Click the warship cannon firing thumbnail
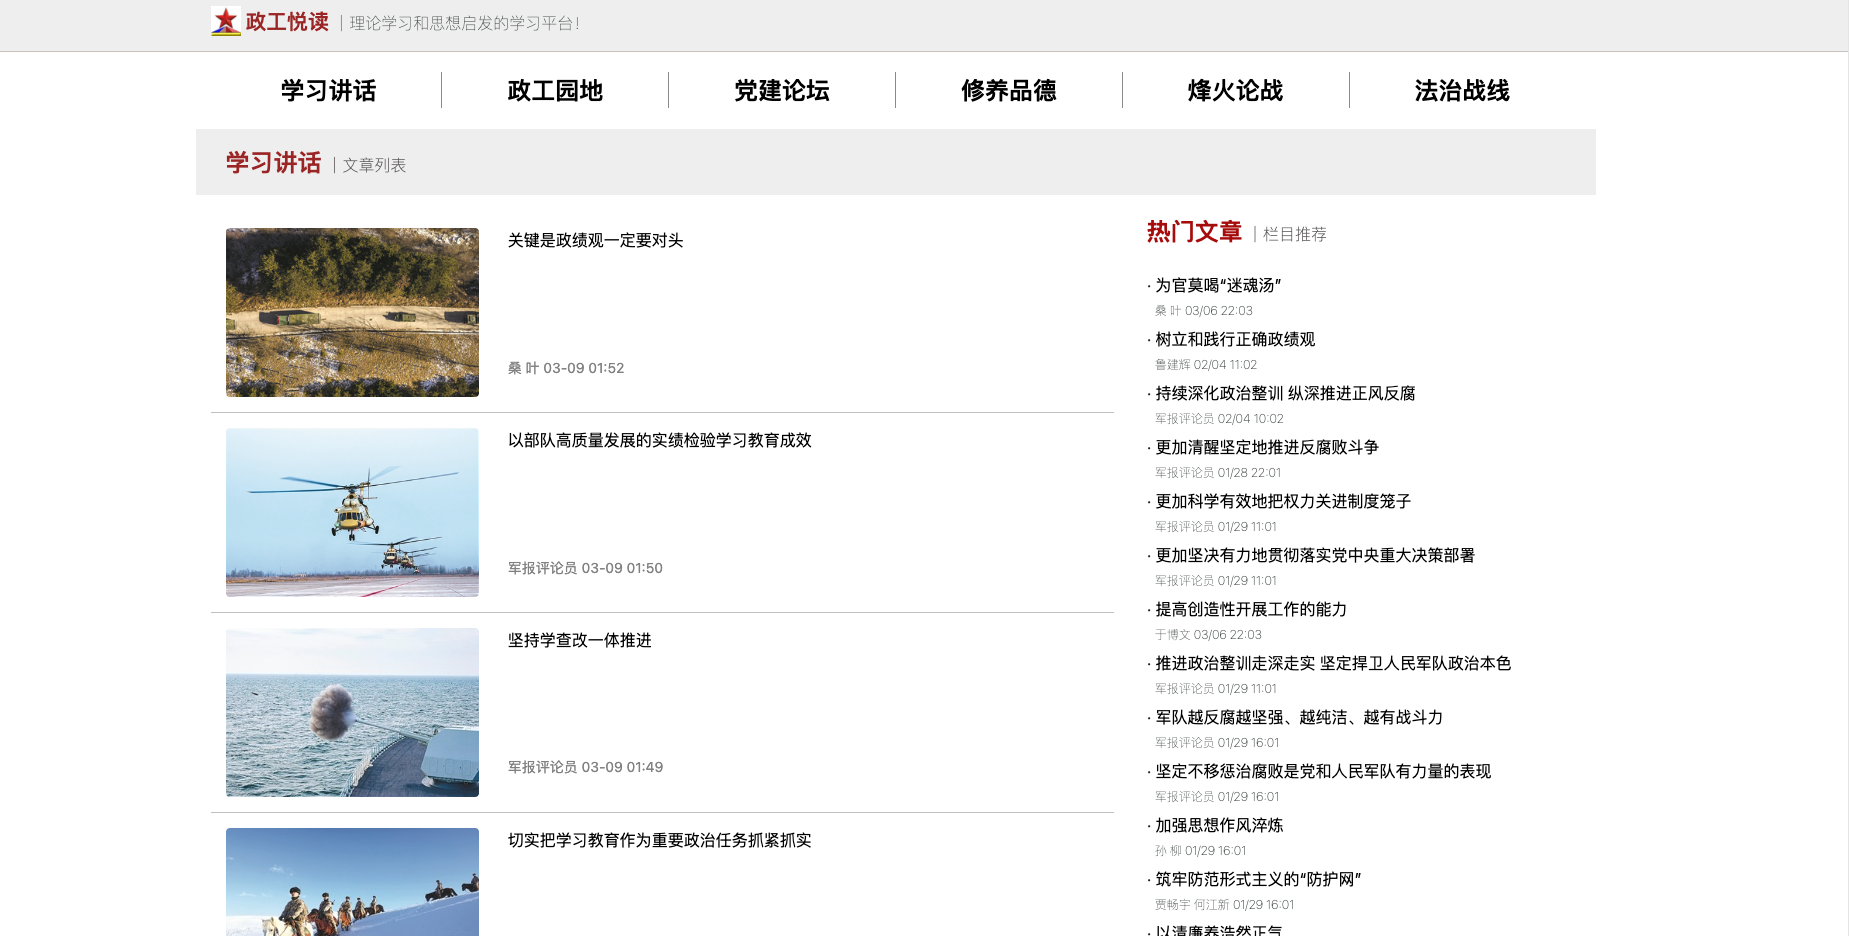Image resolution: width=1849 pixels, height=936 pixels. 352,712
